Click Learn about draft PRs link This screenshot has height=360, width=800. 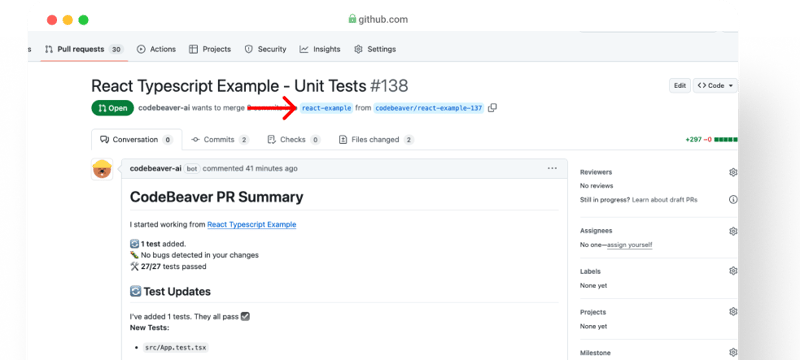[x=664, y=200]
